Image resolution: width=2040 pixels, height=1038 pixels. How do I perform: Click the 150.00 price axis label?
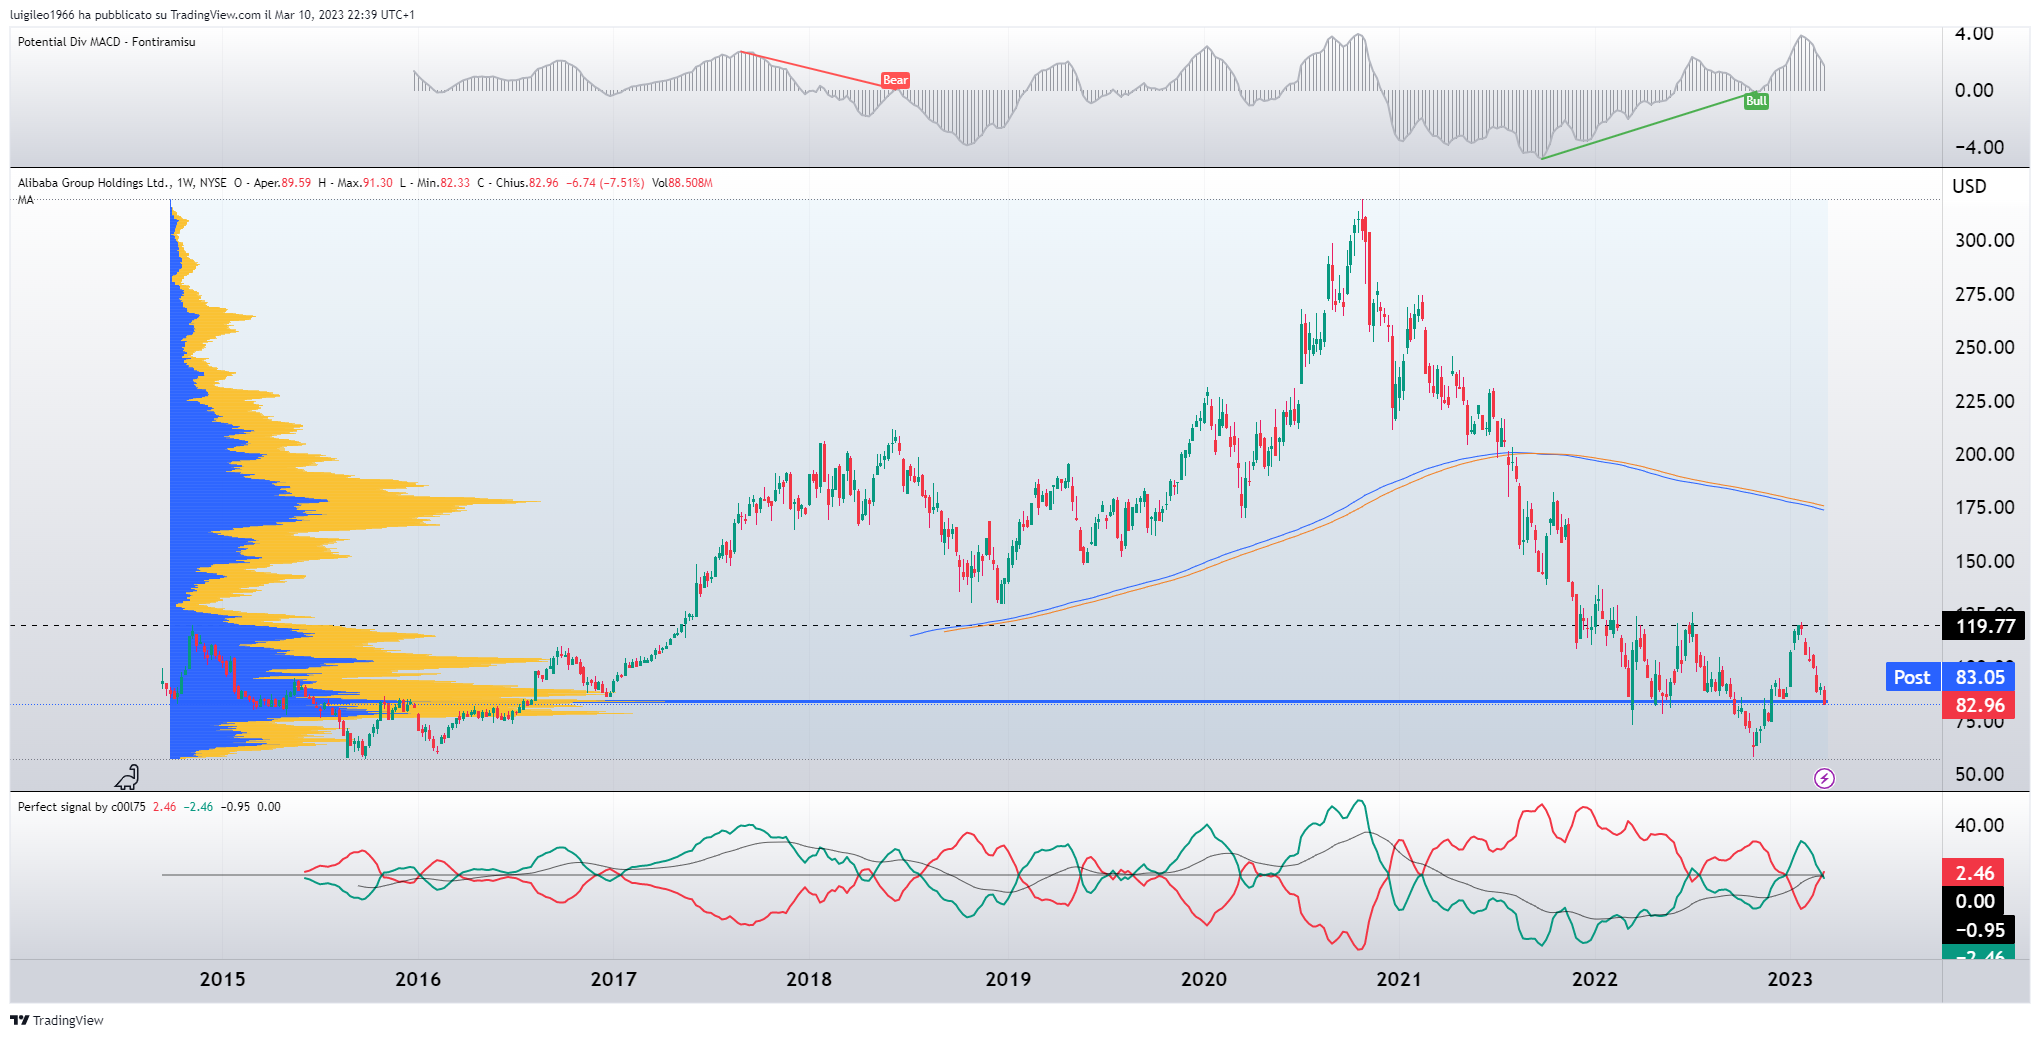click(x=1985, y=561)
